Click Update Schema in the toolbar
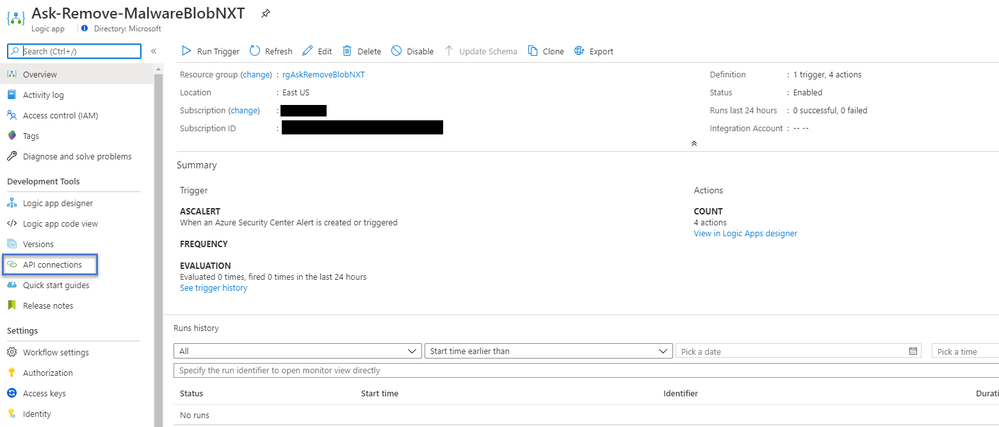 pyautogui.click(x=481, y=52)
